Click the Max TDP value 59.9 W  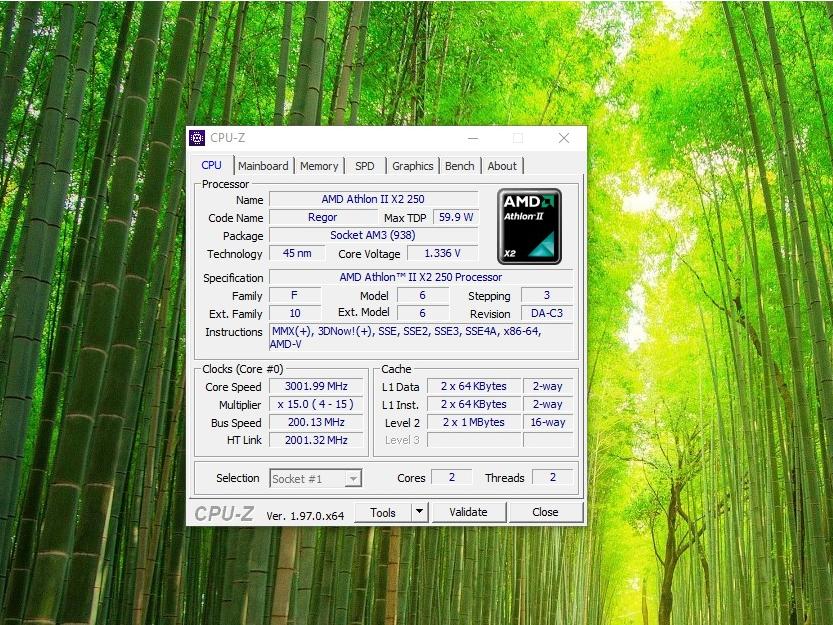(x=455, y=217)
